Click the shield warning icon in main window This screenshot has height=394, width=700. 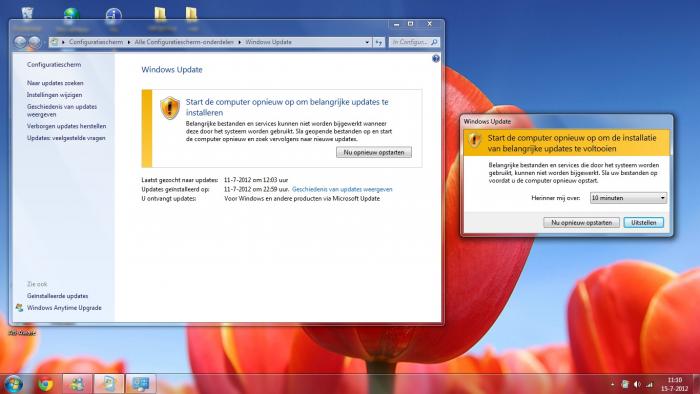170,108
